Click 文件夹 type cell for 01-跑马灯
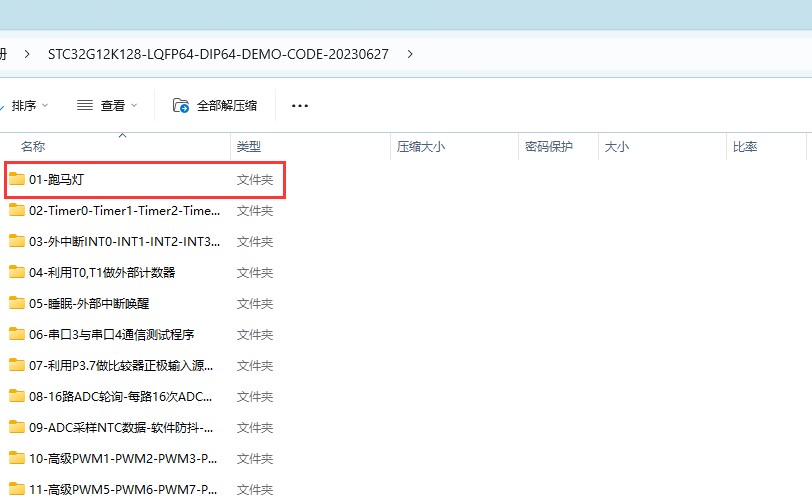The image size is (812, 496). click(x=255, y=180)
